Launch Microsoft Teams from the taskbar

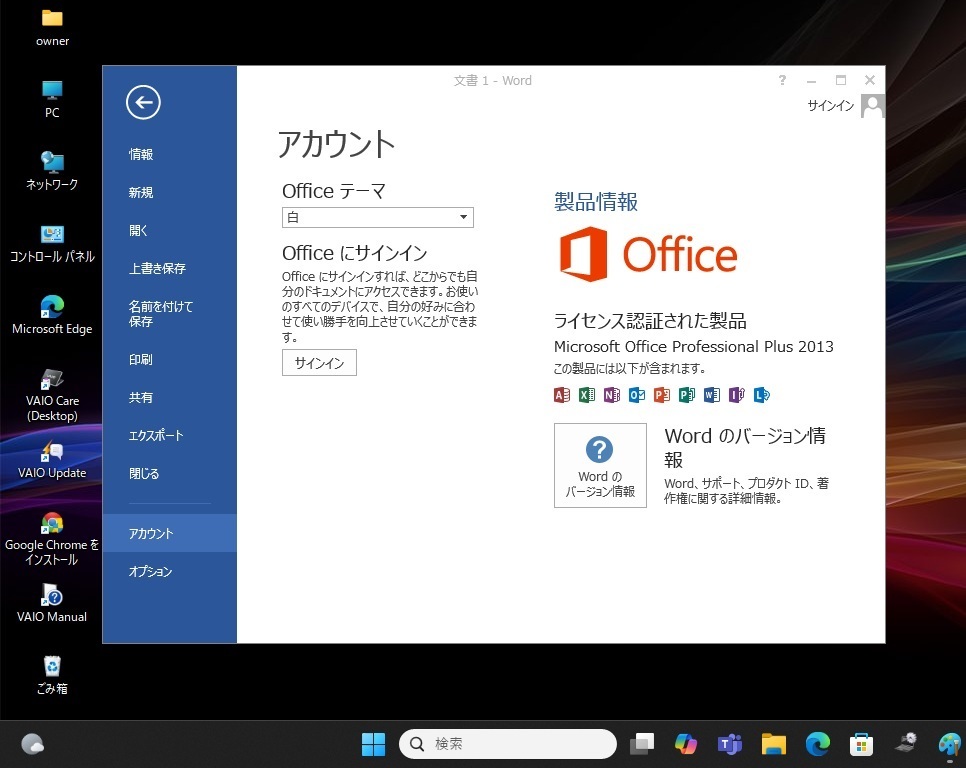[x=729, y=744]
